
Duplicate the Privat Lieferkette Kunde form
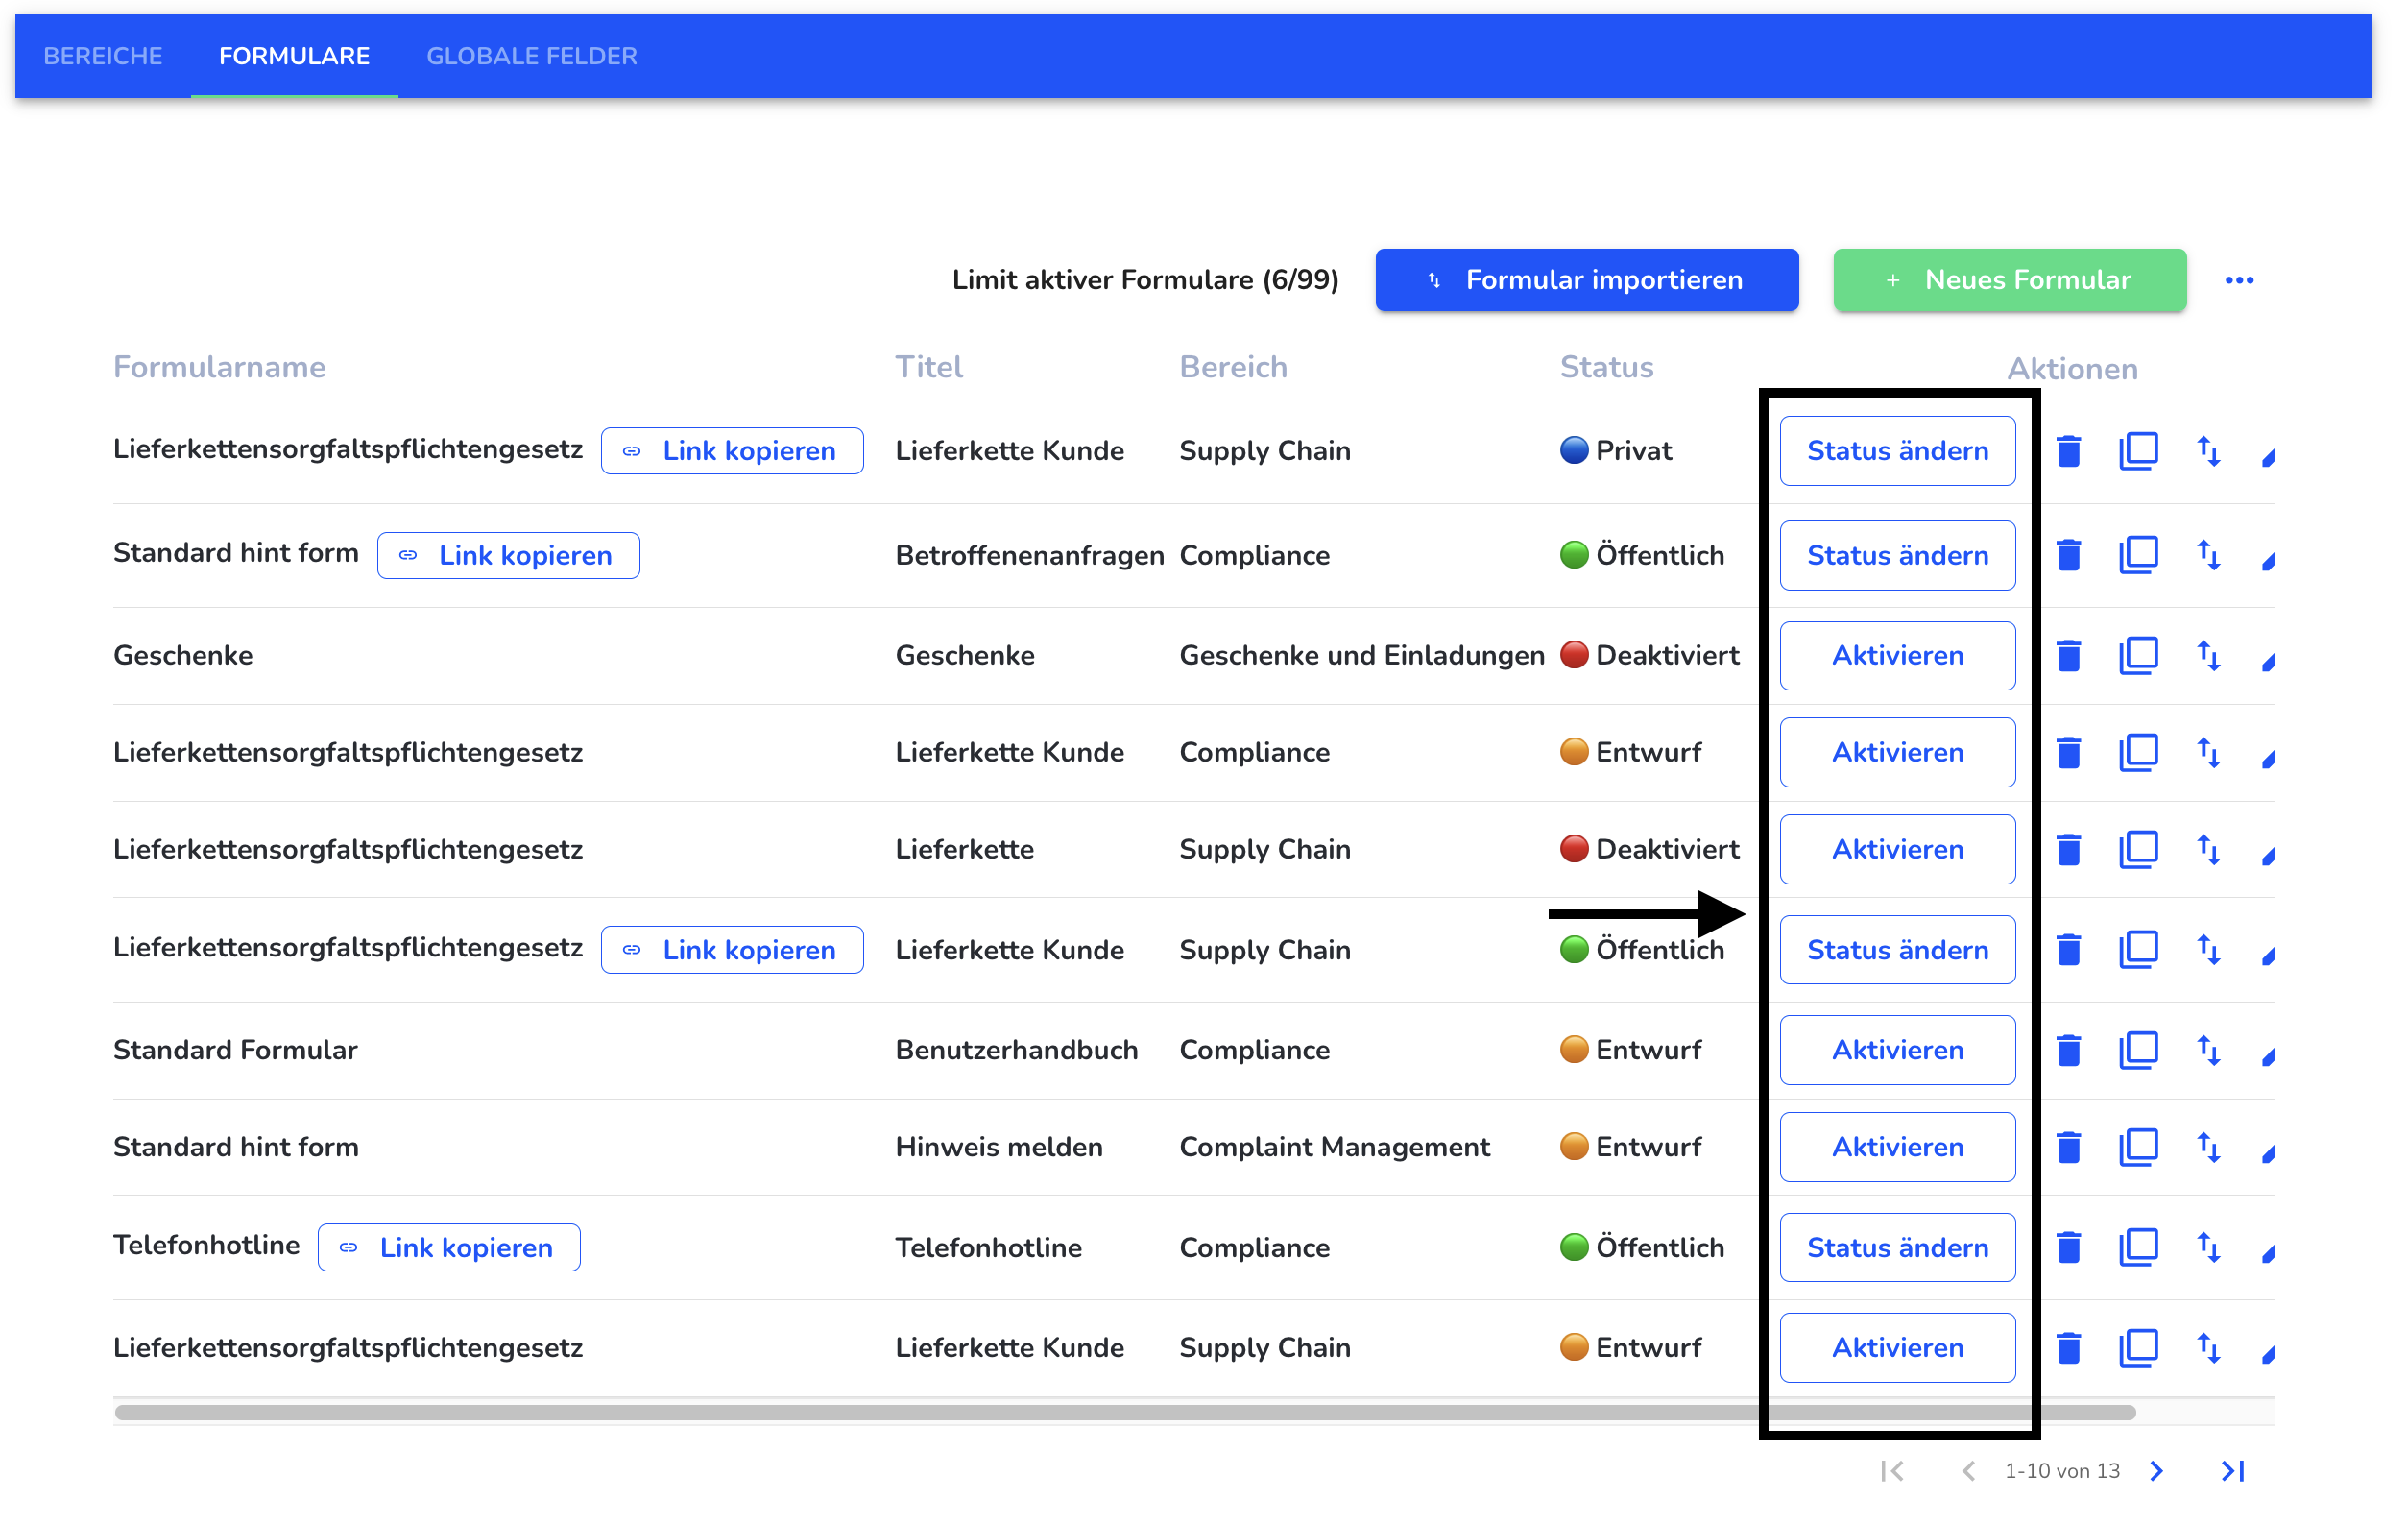pos(2138,451)
